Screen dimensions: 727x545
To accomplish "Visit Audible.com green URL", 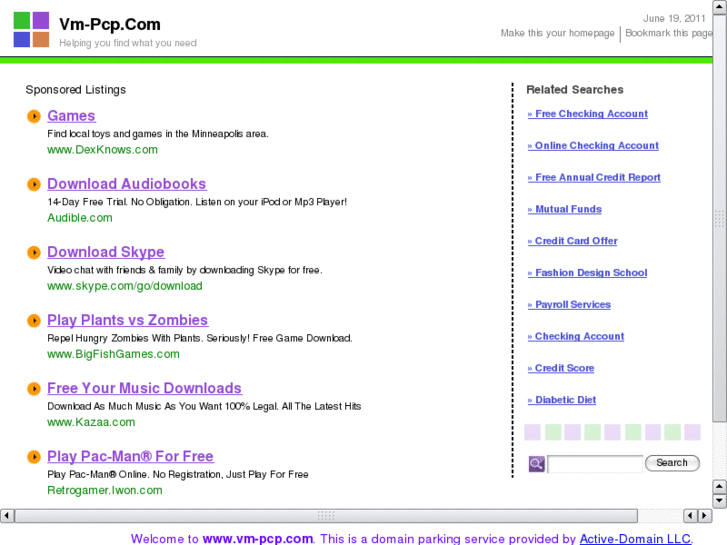I will coord(80,218).
